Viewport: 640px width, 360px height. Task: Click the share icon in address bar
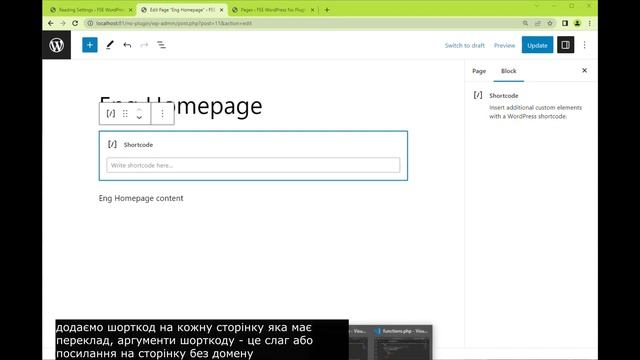click(x=538, y=23)
